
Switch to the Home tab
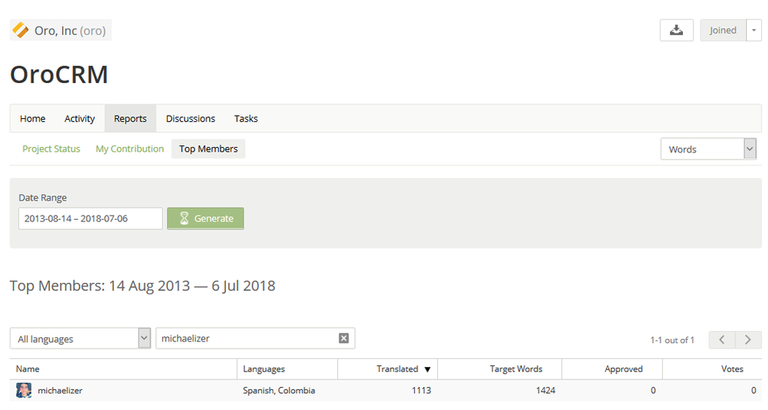(33, 118)
